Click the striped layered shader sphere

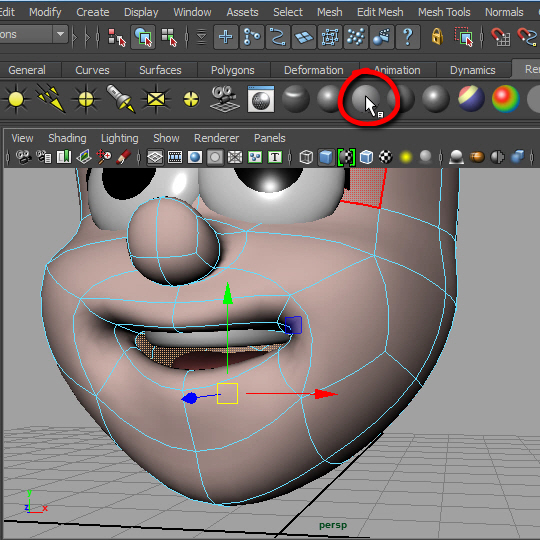click(471, 99)
